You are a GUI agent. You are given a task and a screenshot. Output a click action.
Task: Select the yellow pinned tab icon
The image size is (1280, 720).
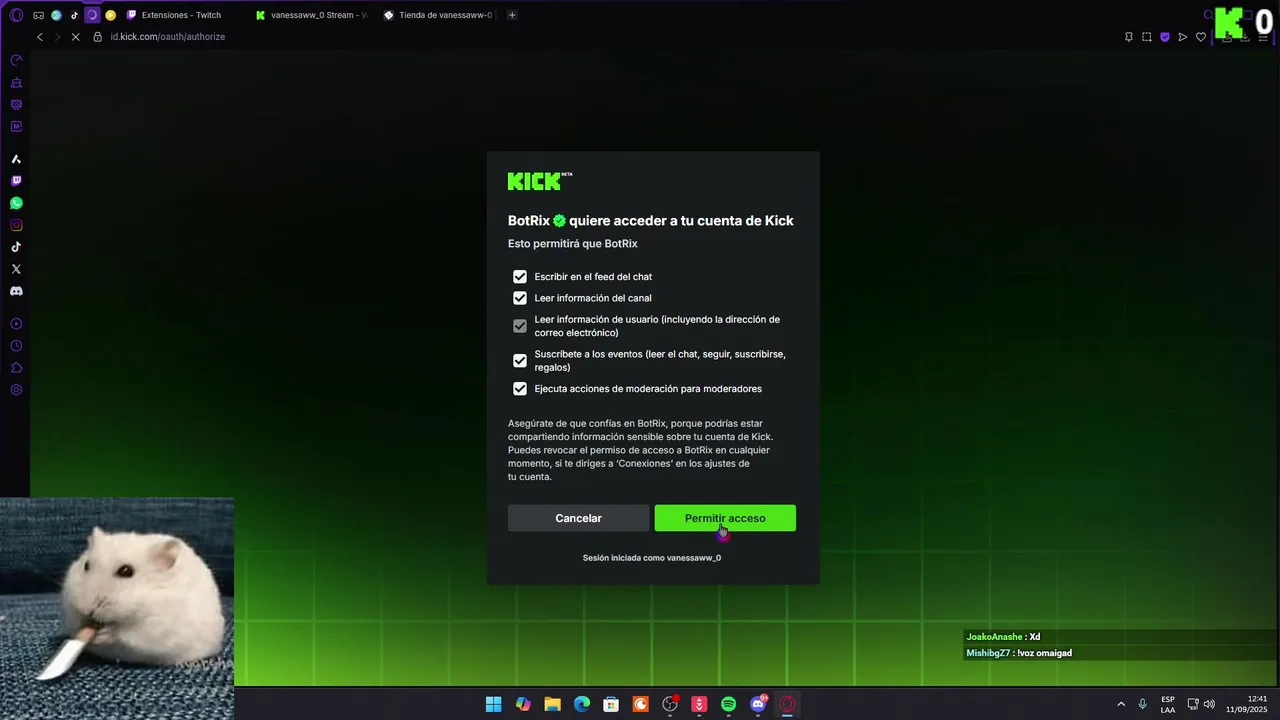(110, 15)
